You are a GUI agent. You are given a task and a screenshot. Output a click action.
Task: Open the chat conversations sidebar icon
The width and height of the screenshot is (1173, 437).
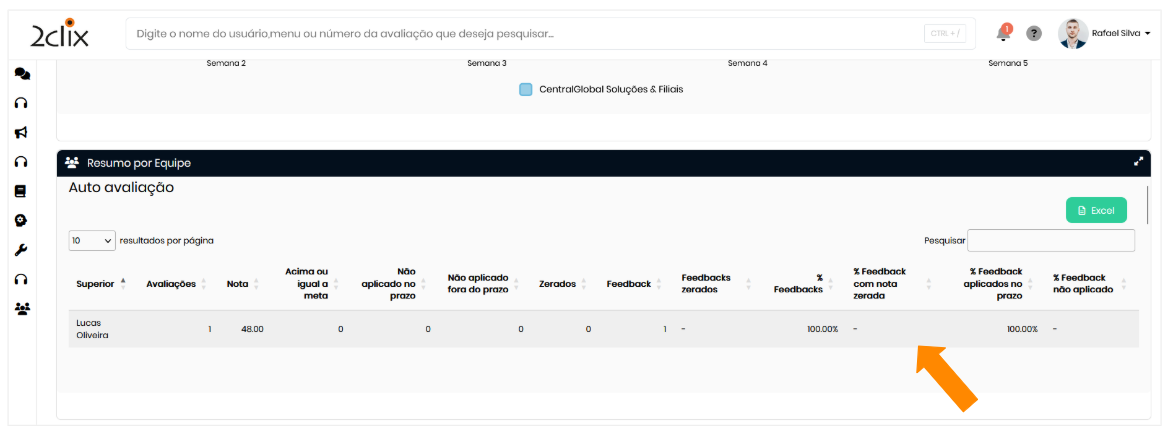(x=21, y=74)
